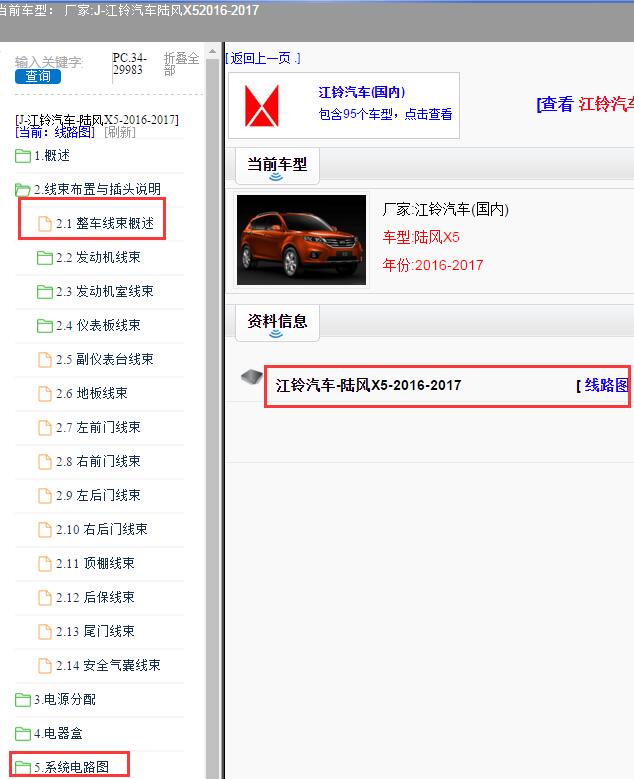Open 2.6 地板线束 document
This screenshot has width=634, height=779.
(92, 393)
